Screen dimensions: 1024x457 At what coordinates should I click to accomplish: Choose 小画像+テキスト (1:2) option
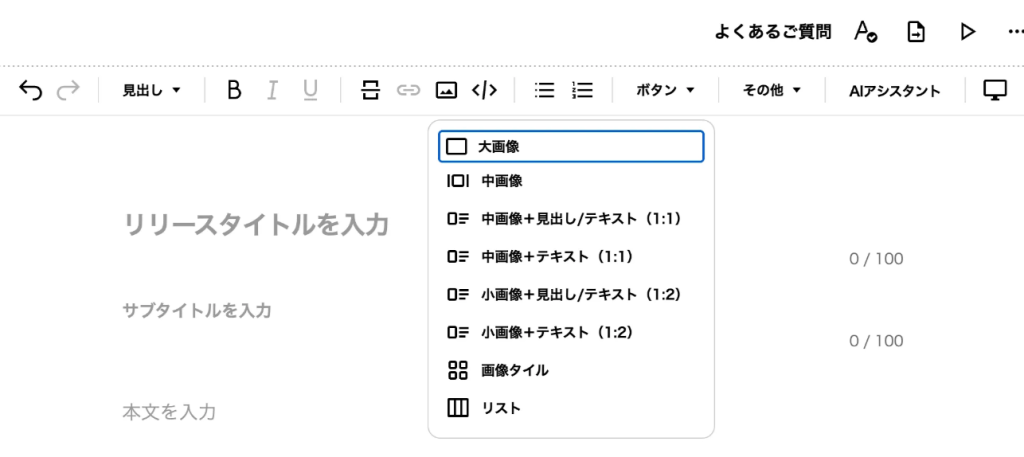click(571, 332)
